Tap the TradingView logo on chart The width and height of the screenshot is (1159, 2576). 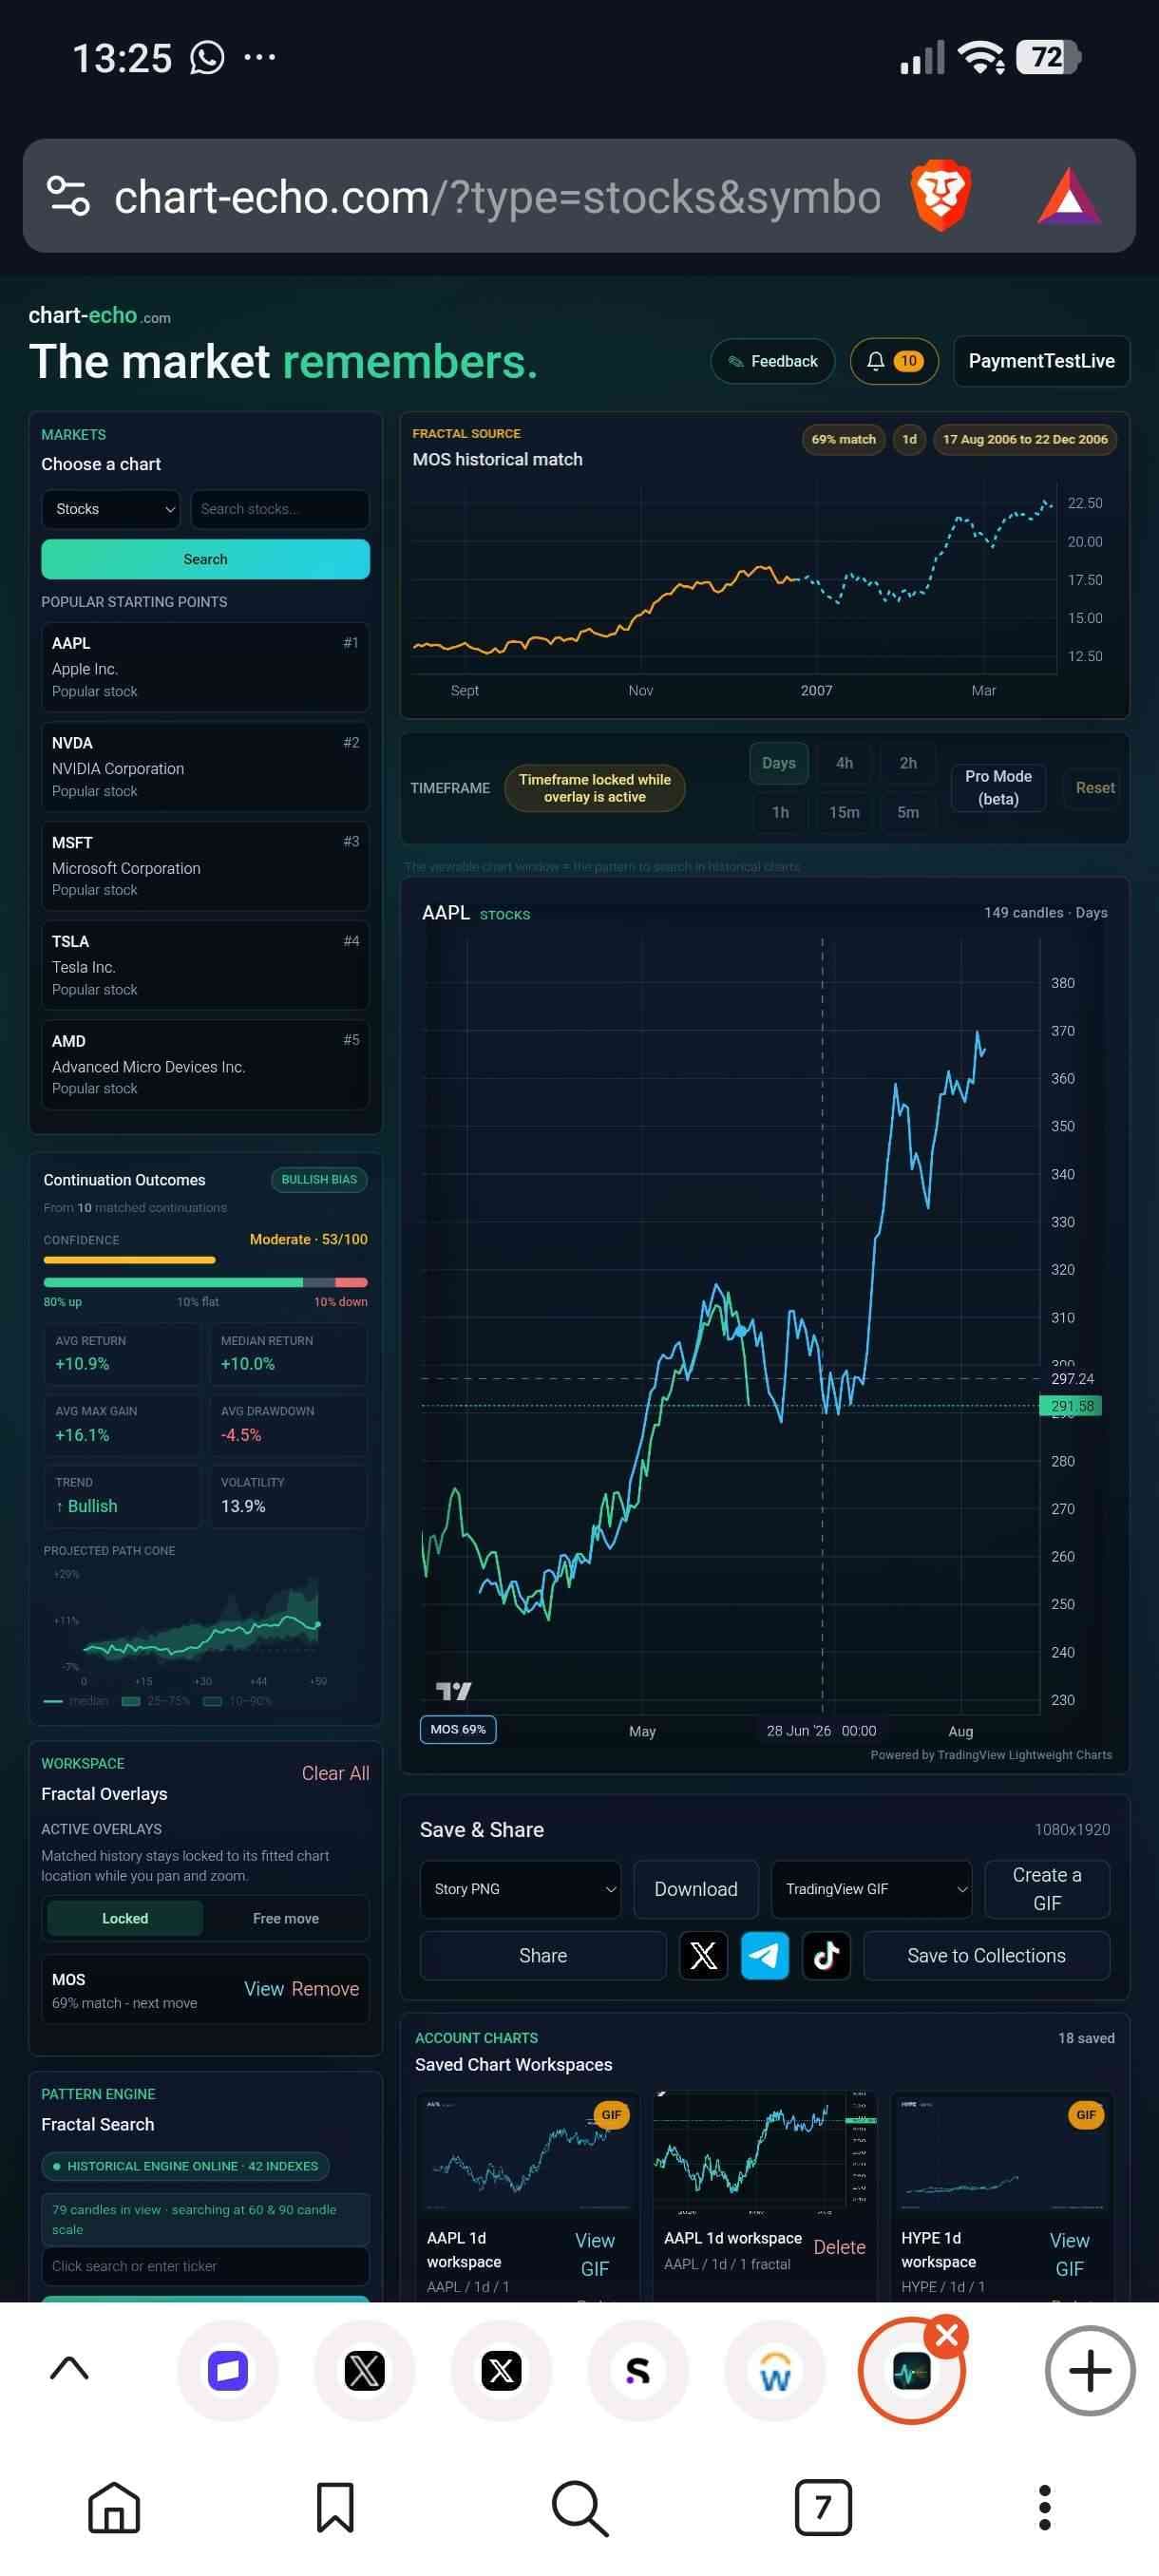tap(454, 1690)
